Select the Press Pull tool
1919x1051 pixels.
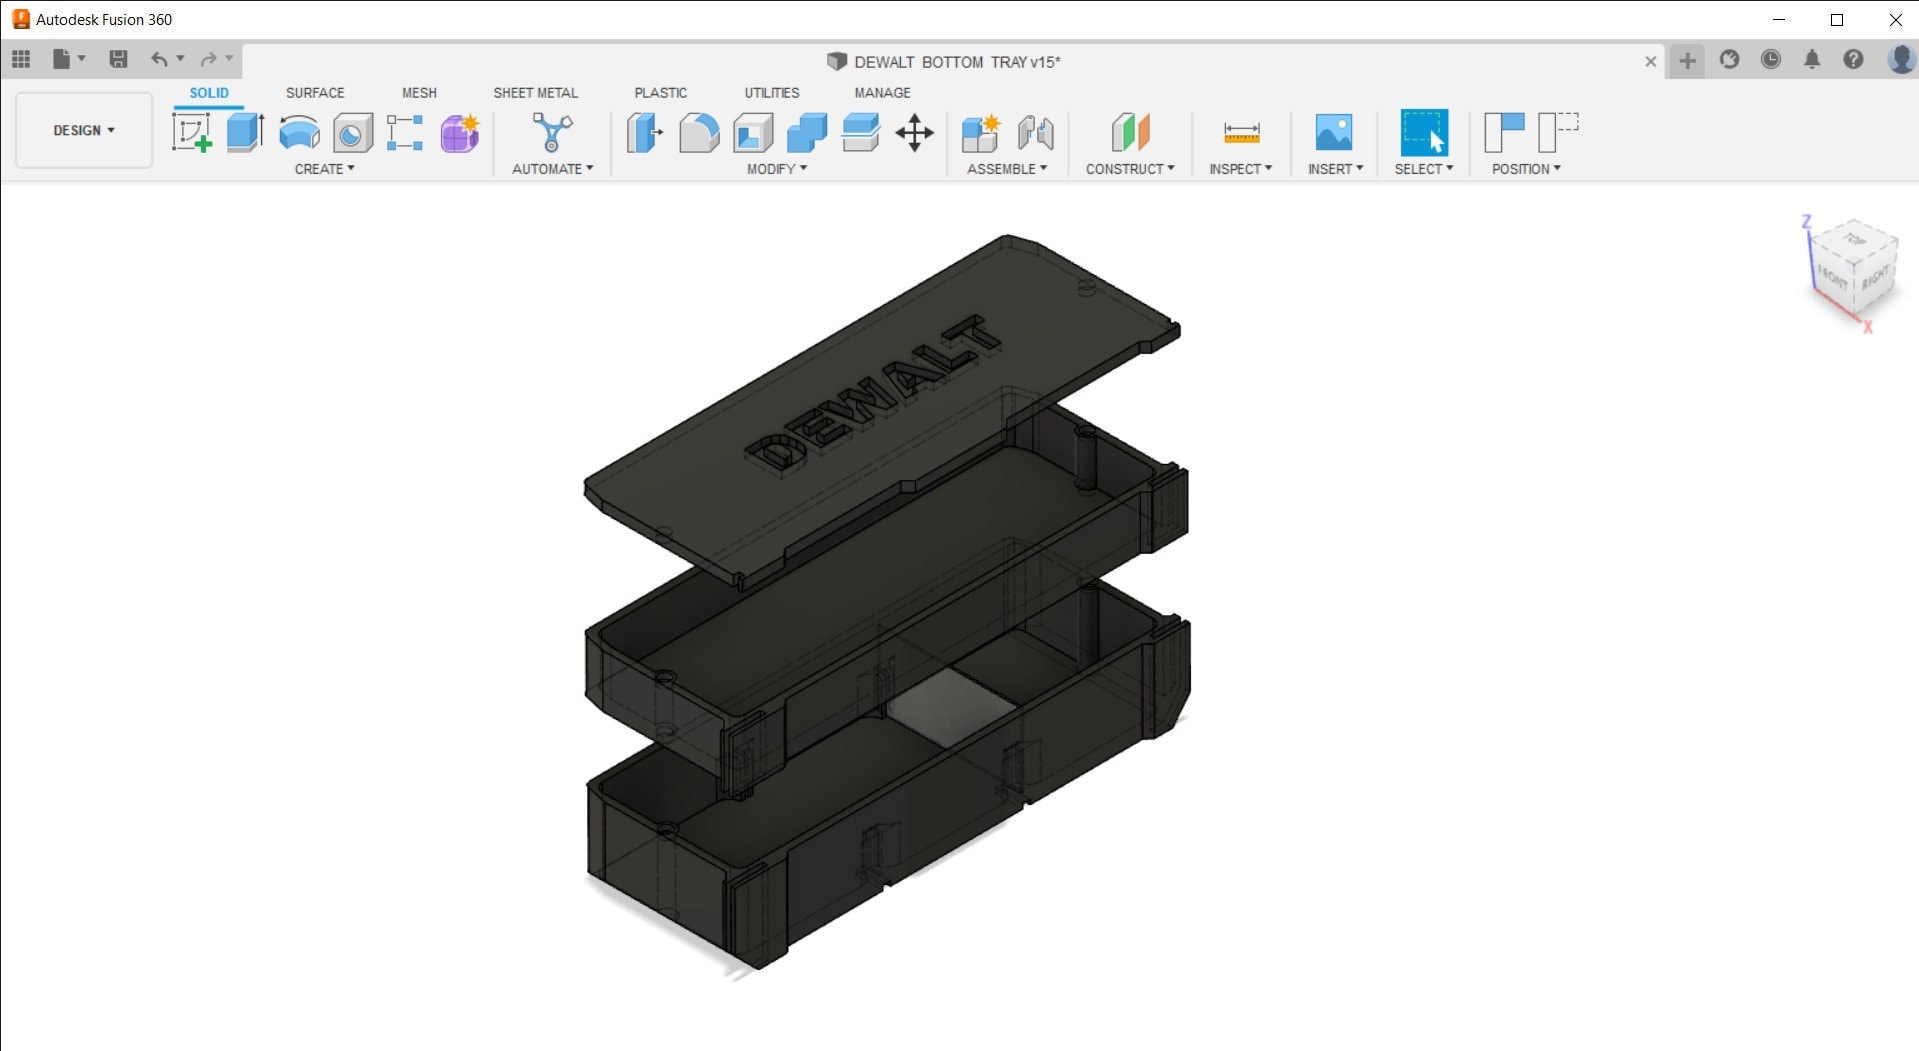tap(645, 132)
